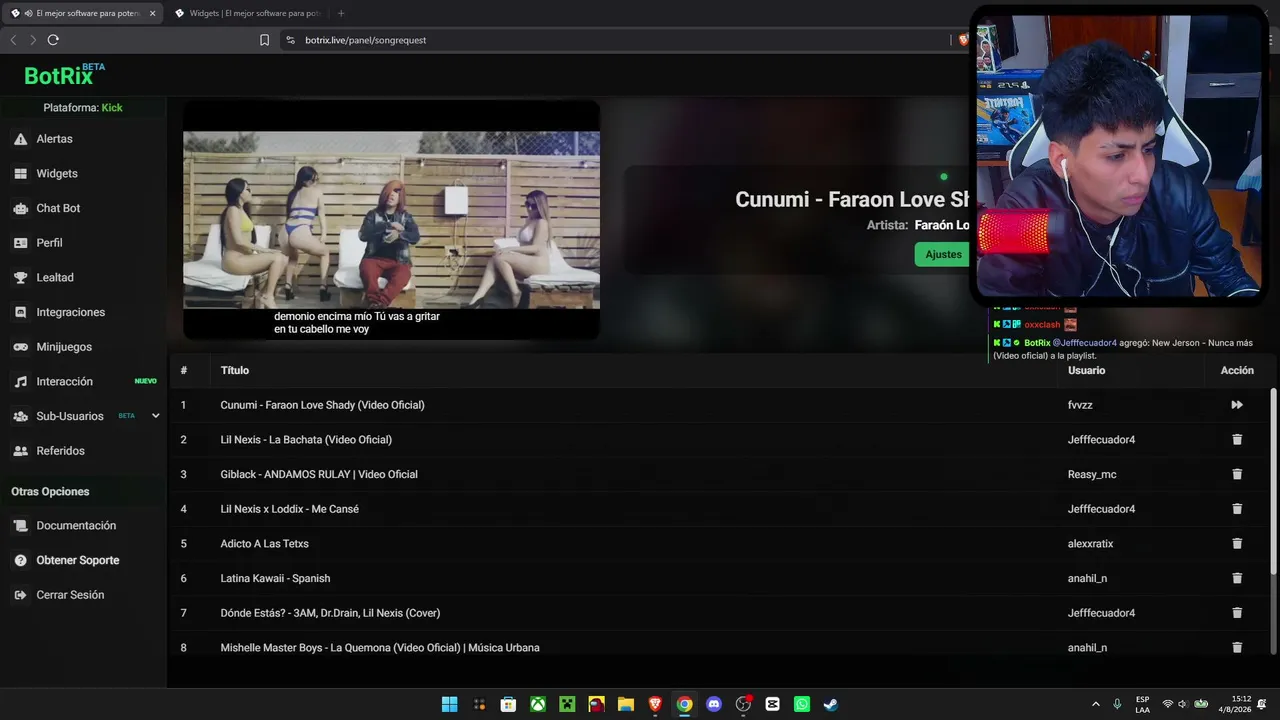The width and height of the screenshot is (1280, 720).
Task: Go back in browser history
Action: (13, 40)
